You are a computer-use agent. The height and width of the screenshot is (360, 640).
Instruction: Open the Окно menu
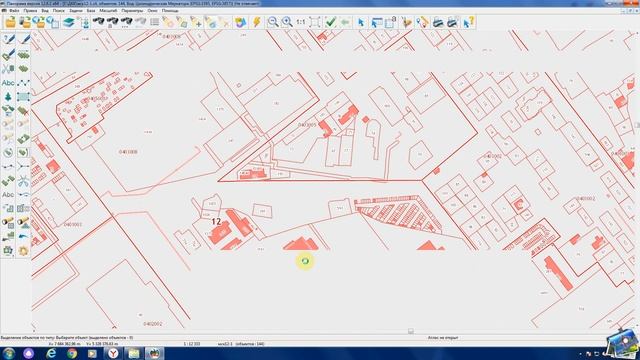pyautogui.click(x=153, y=11)
